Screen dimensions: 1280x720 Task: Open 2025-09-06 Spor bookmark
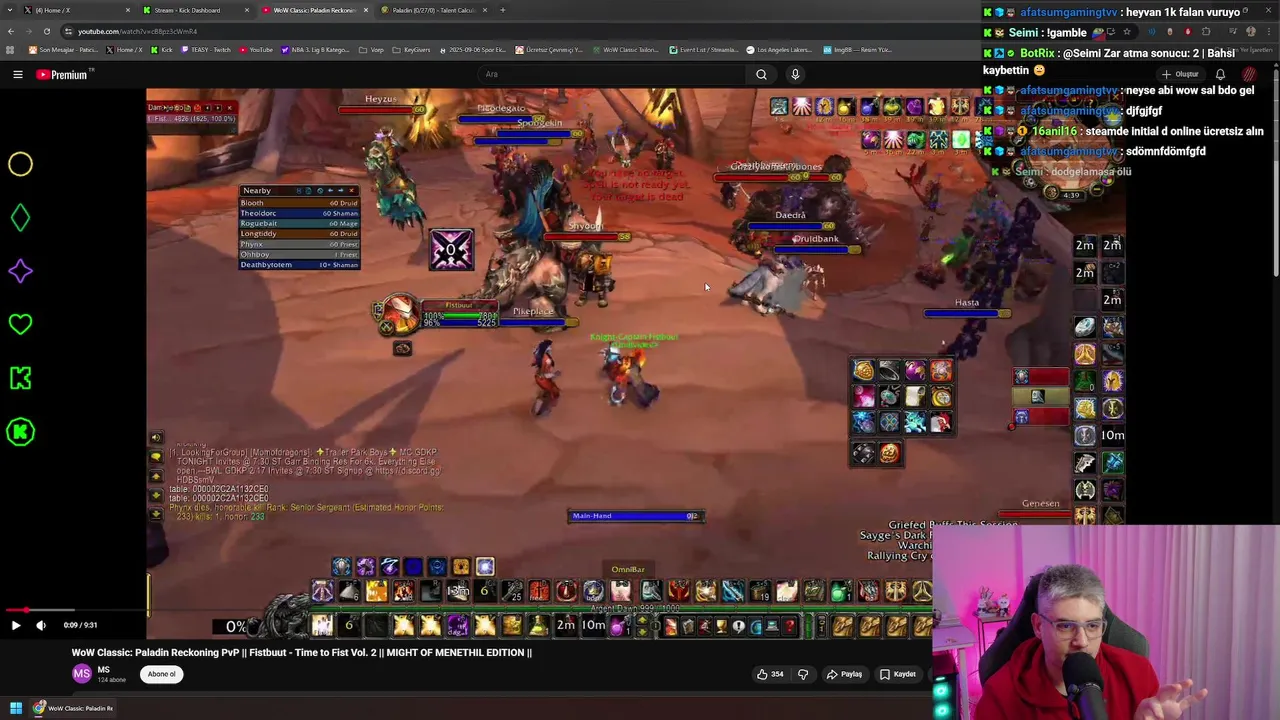pyautogui.click(x=473, y=49)
